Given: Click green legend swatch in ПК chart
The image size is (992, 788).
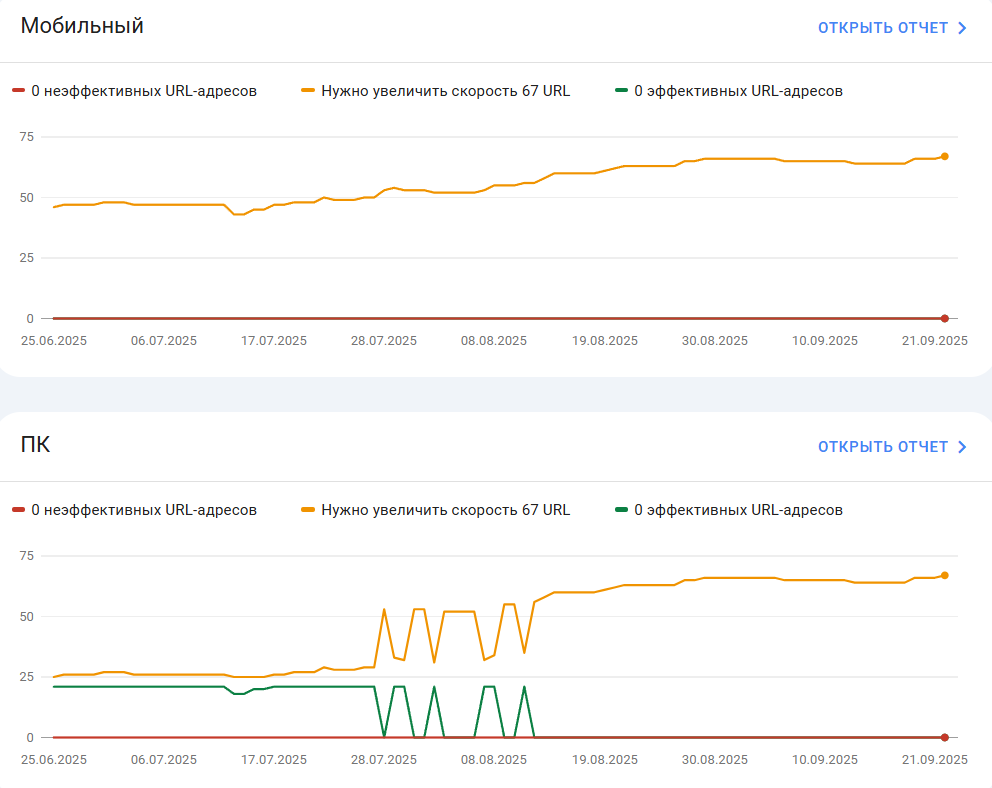Looking at the screenshot, I should 621,510.
